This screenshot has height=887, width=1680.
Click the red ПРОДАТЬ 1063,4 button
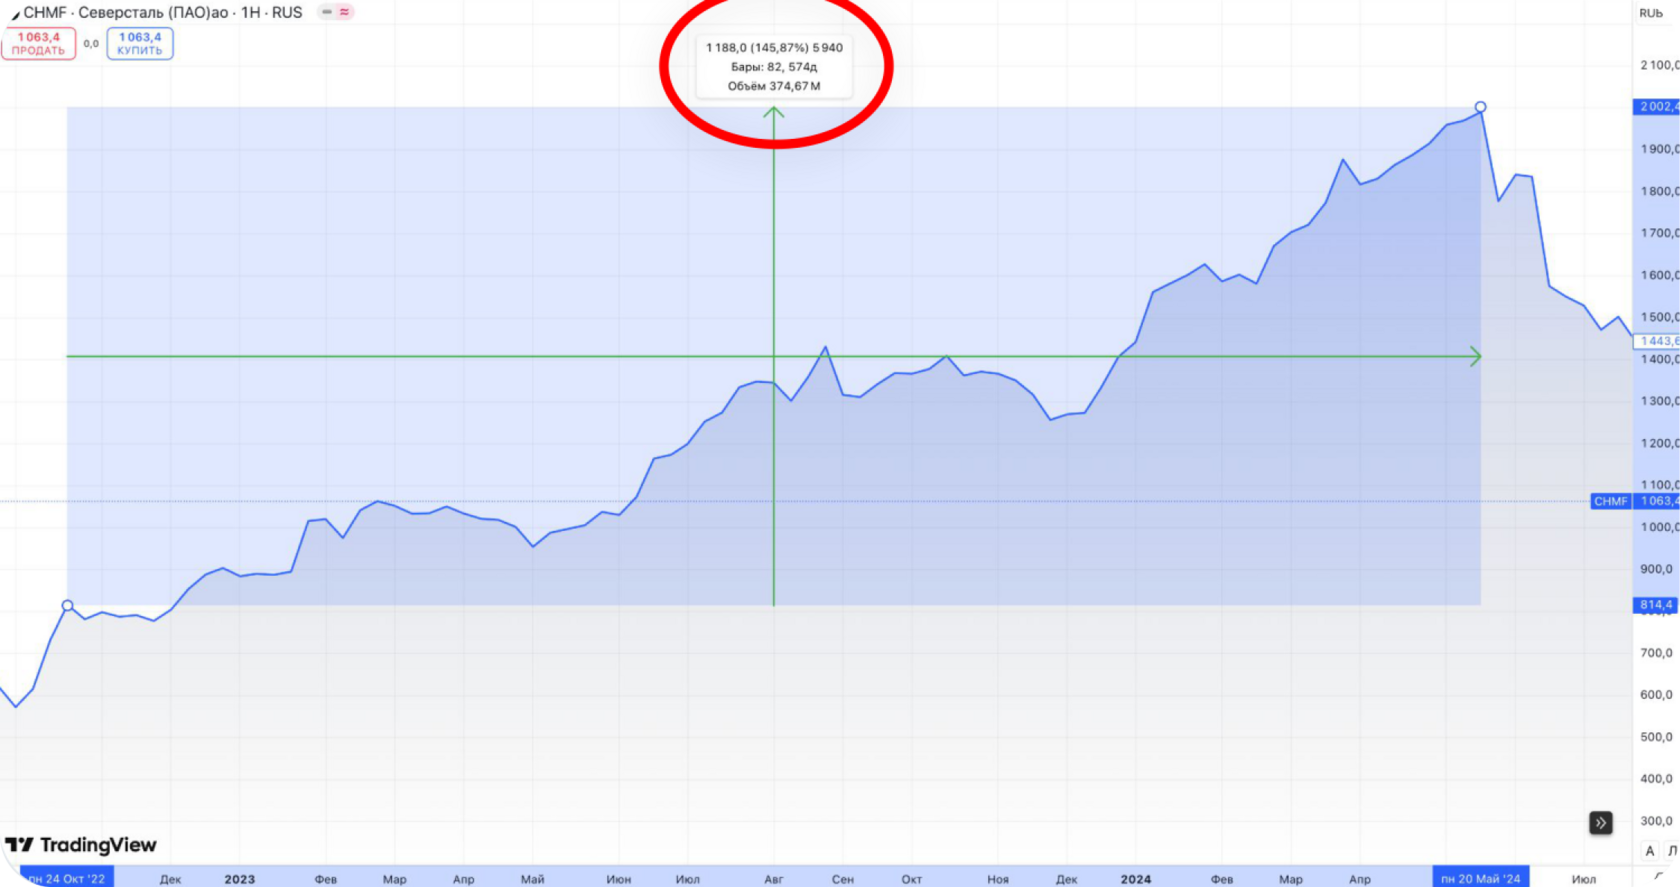38,44
